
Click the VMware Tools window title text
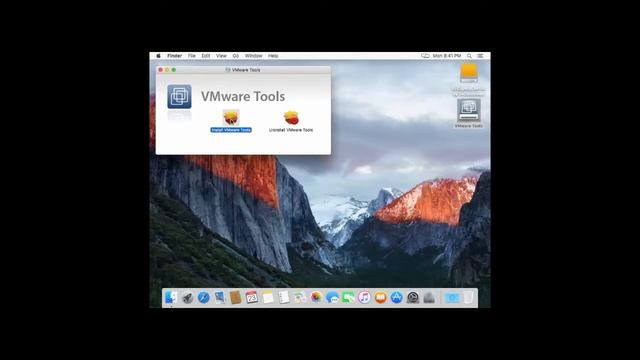pyautogui.click(x=246, y=70)
